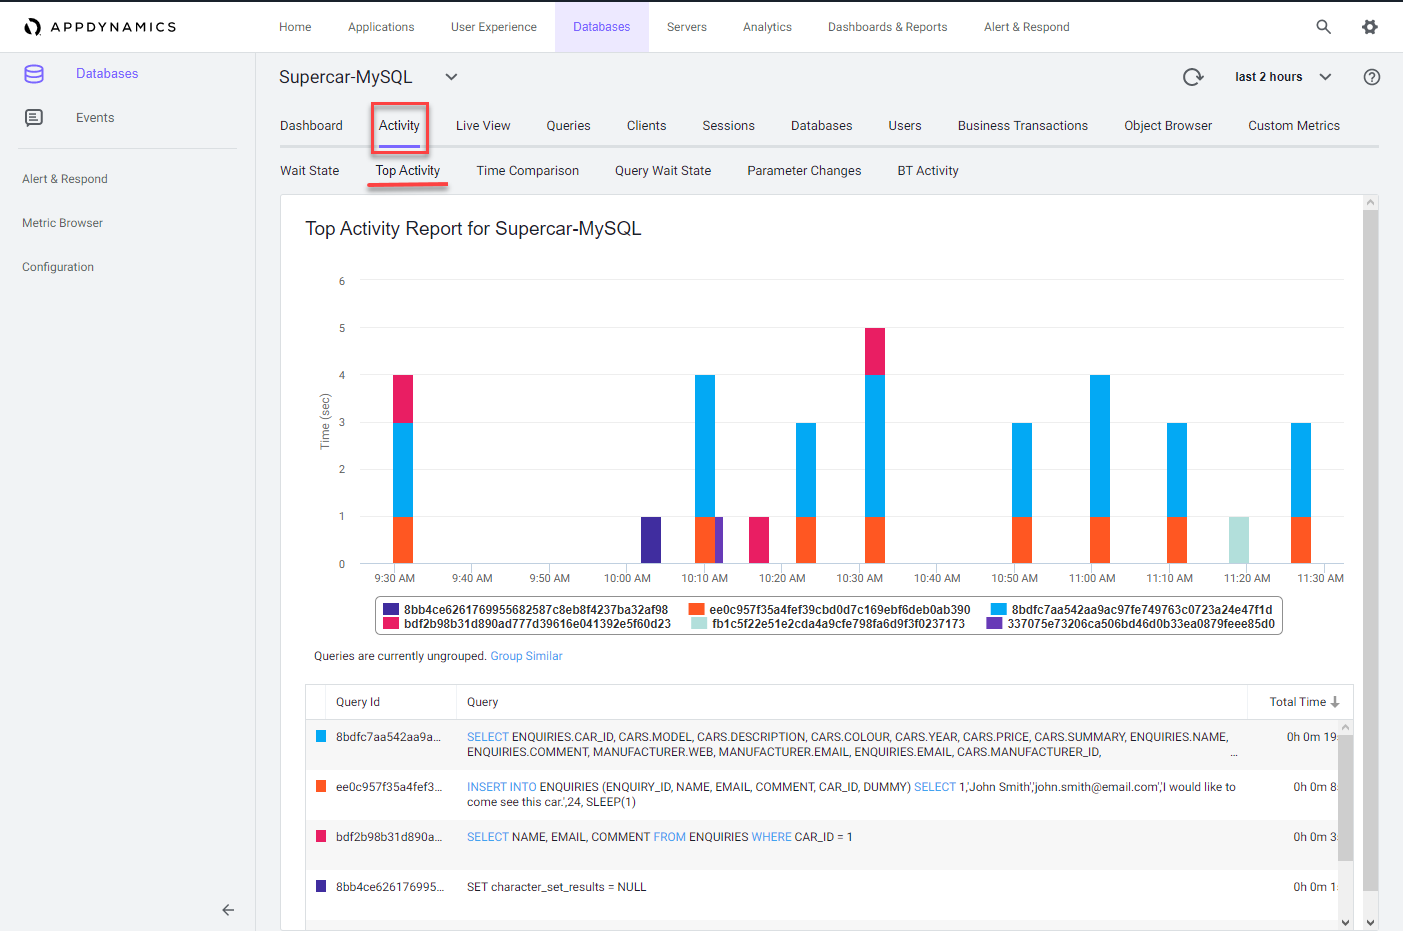The height and width of the screenshot is (931, 1403).
Task: Select query row bdf2b98b31d890a...
Action: (x=822, y=845)
